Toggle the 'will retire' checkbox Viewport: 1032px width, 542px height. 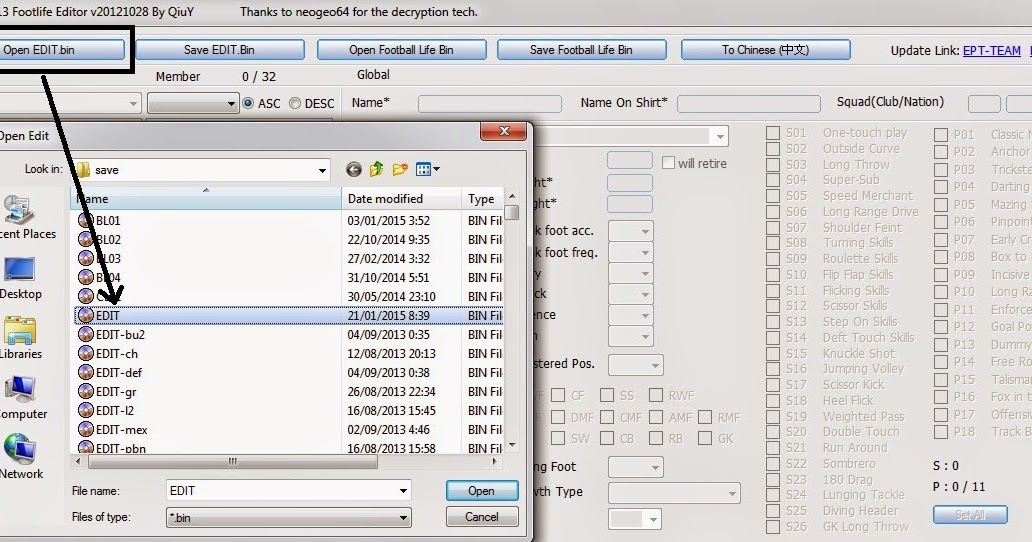tap(668, 162)
